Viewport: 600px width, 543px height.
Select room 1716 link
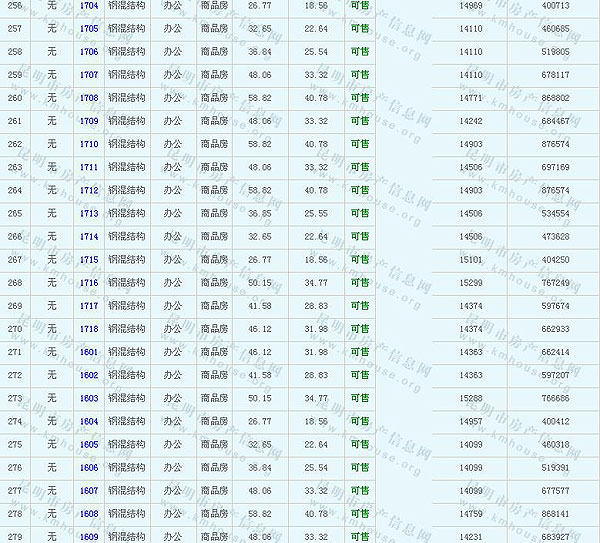coord(89,283)
